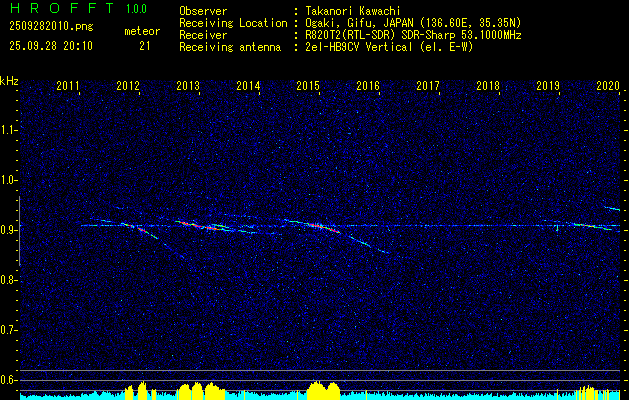
Task: Click the grey vertical frequency range bar at left
Action: (20, 231)
